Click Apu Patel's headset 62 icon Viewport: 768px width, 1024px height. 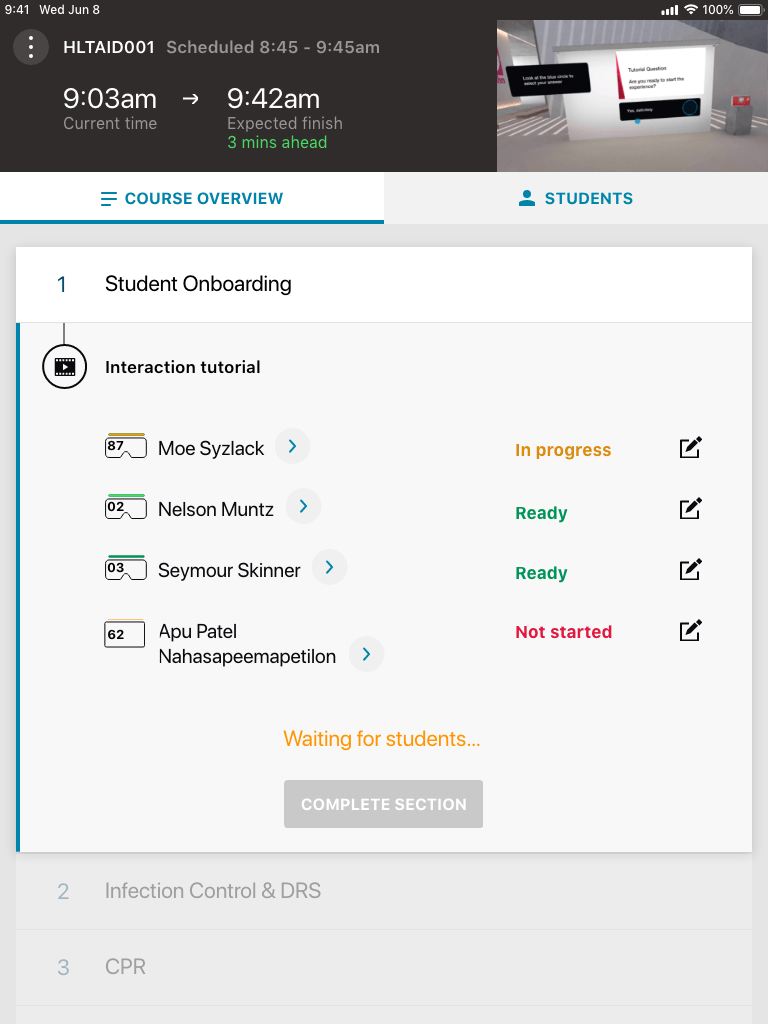(125, 634)
